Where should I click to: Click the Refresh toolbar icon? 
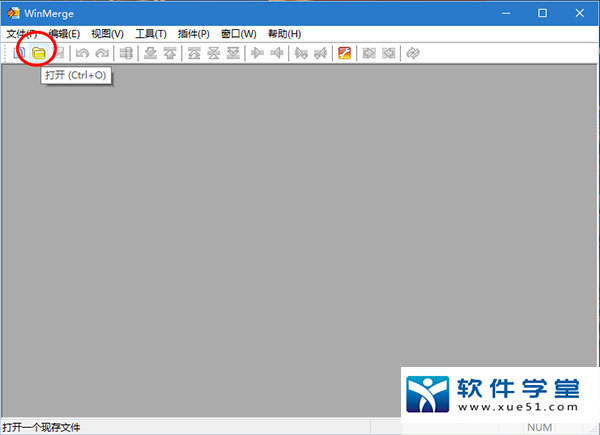click(x=413, y=53)
